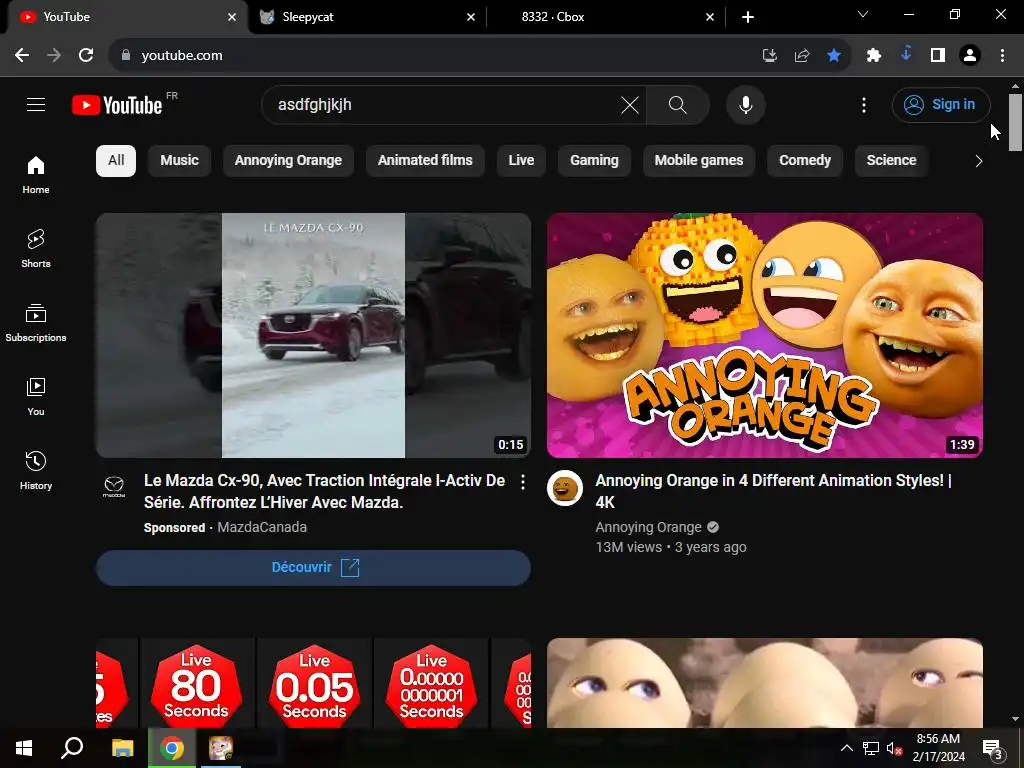
Task: Play the Mazda CX-90 ad thumbnail
Action: [313, 335]
